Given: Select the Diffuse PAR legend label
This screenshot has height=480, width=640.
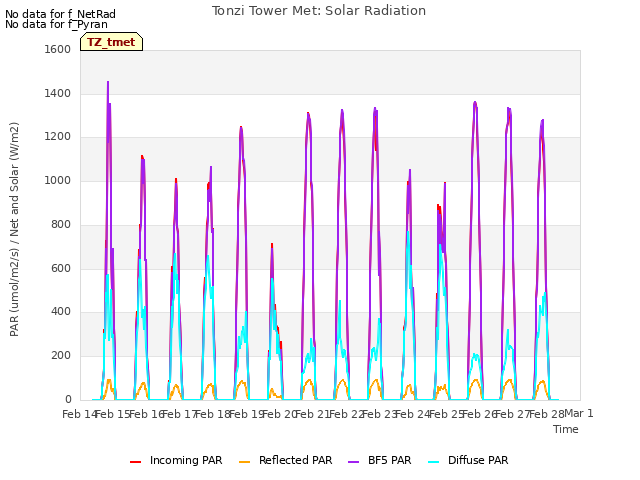Looking at the screenshot, I should [478, 460].
